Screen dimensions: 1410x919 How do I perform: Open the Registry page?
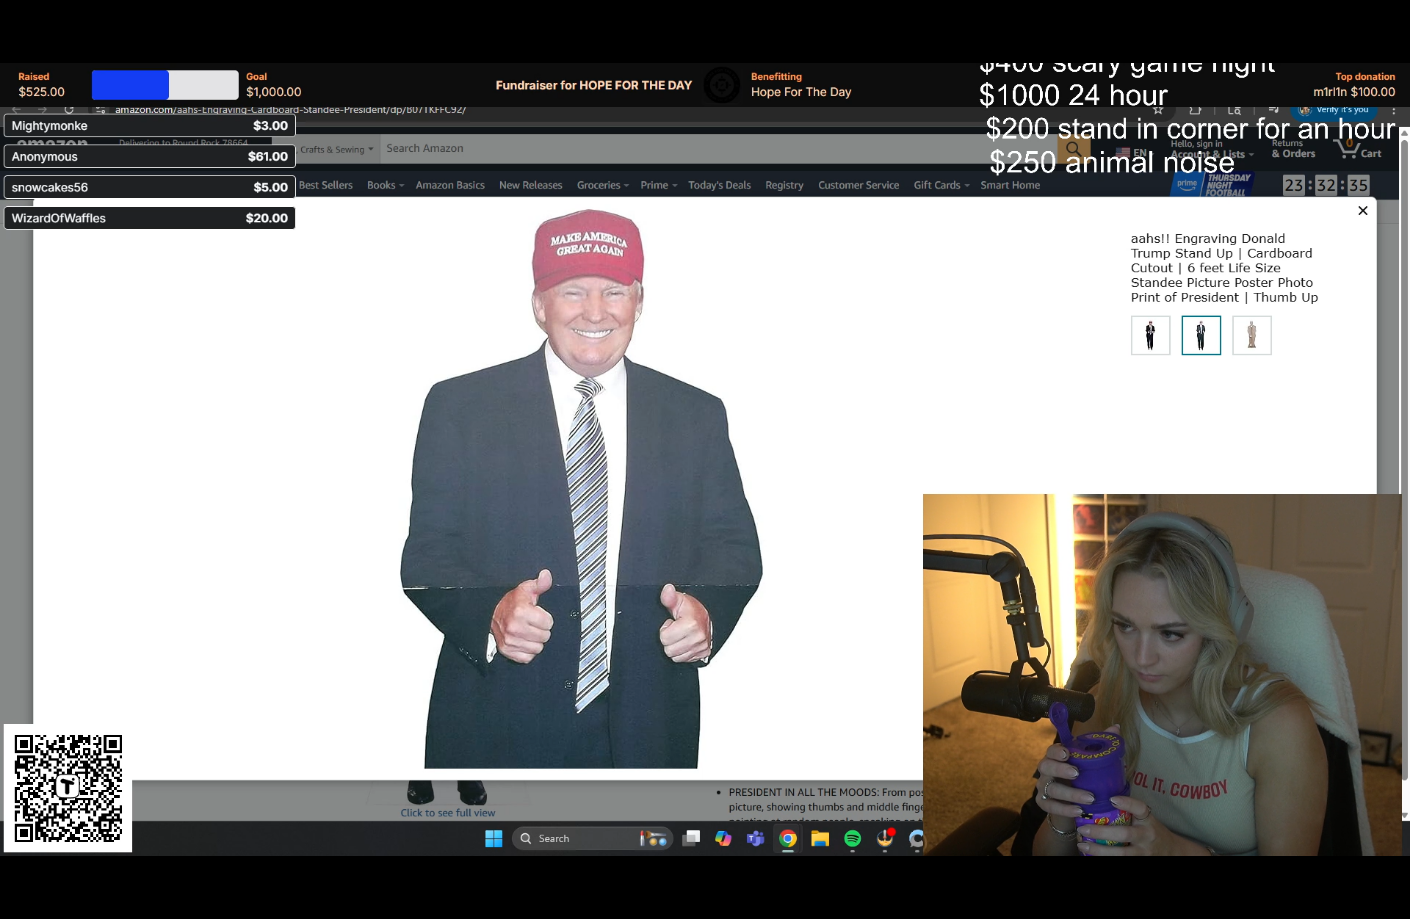(x=784, y=185)
